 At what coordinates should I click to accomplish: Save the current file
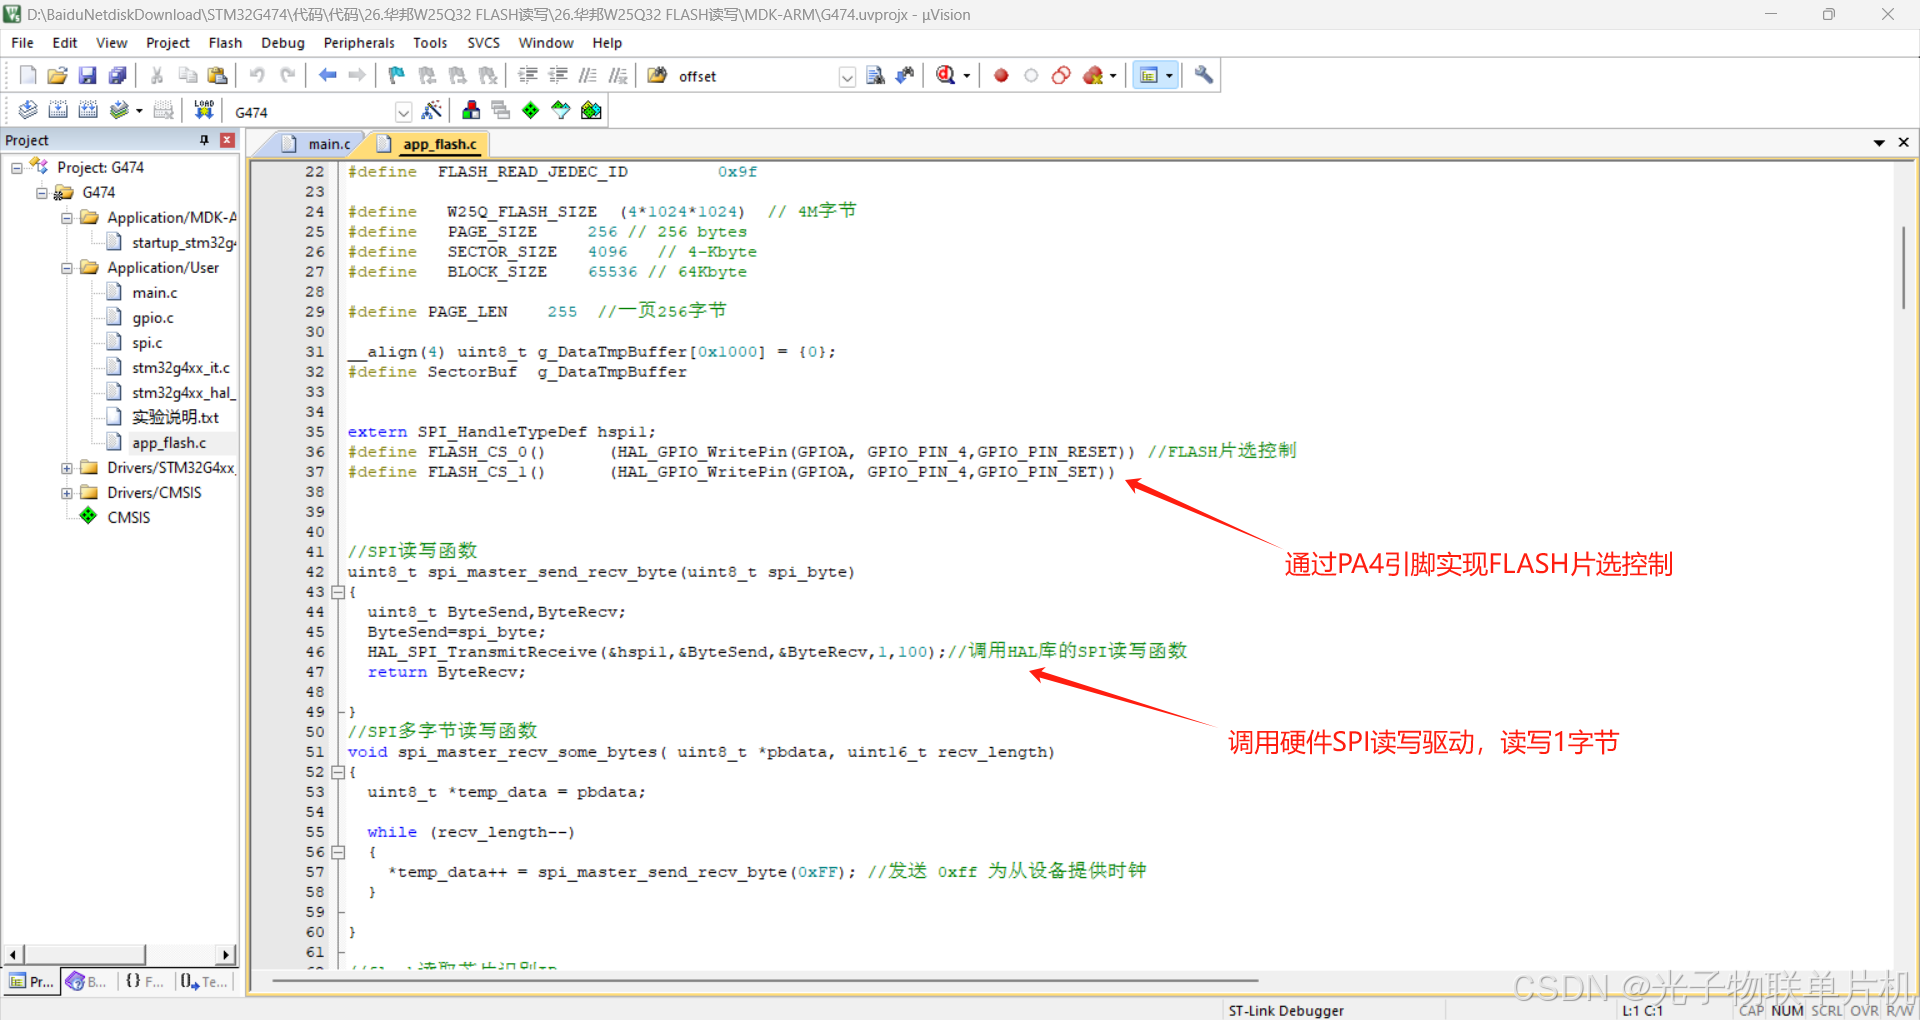point(88,76)
